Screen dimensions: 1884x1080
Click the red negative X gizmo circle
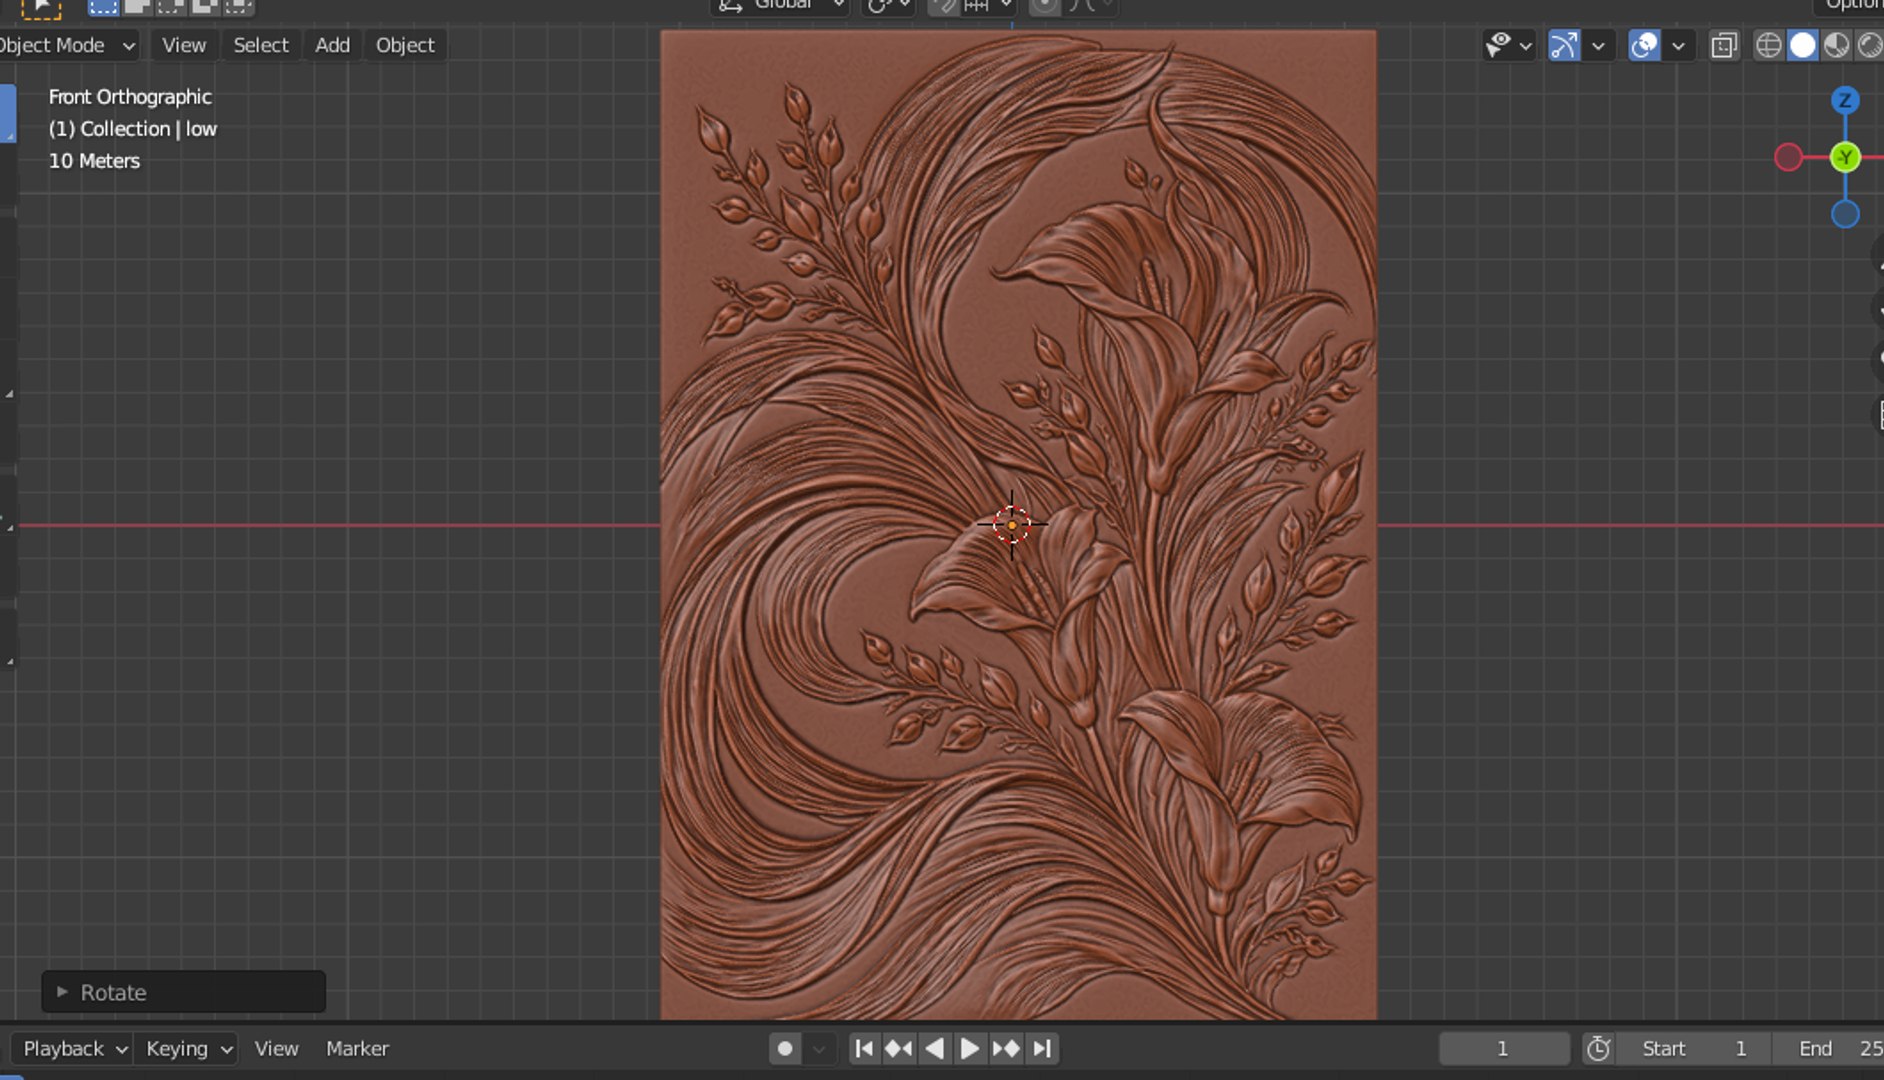1788,157
